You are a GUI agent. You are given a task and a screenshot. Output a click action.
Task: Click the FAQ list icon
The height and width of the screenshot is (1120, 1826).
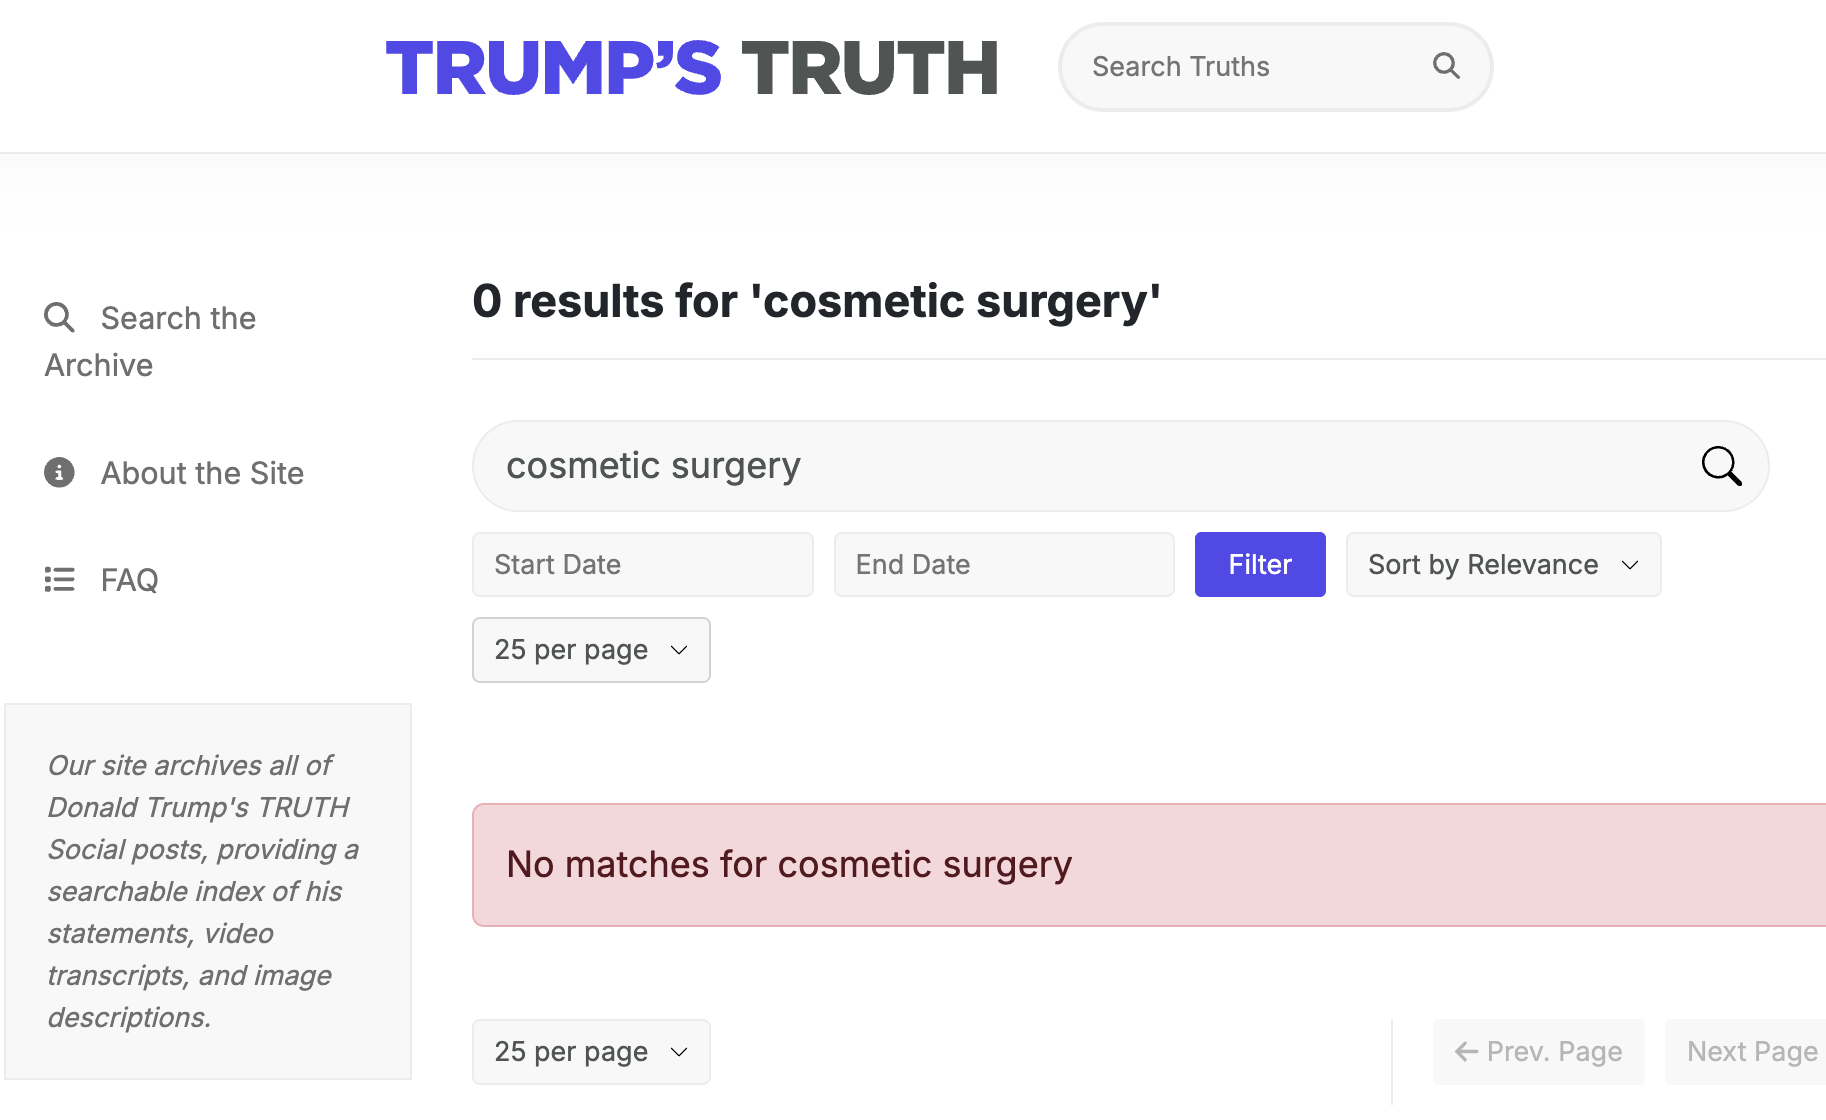click(59, 580)
